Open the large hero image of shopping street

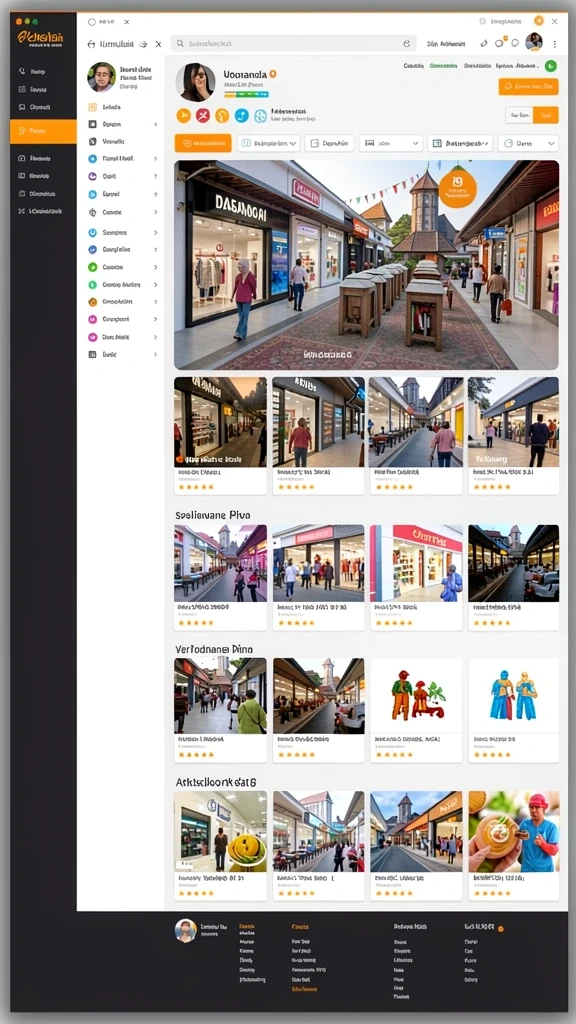coord(366,265)
